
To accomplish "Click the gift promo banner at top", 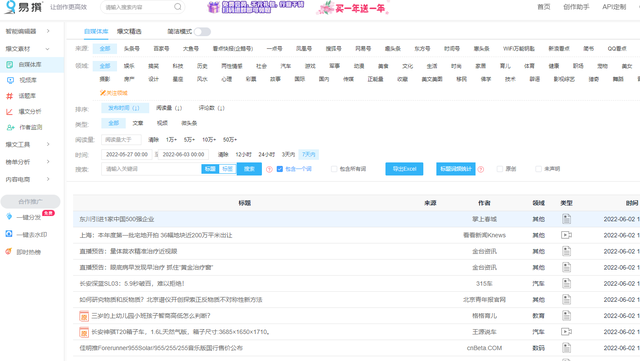I will (256, 7).
